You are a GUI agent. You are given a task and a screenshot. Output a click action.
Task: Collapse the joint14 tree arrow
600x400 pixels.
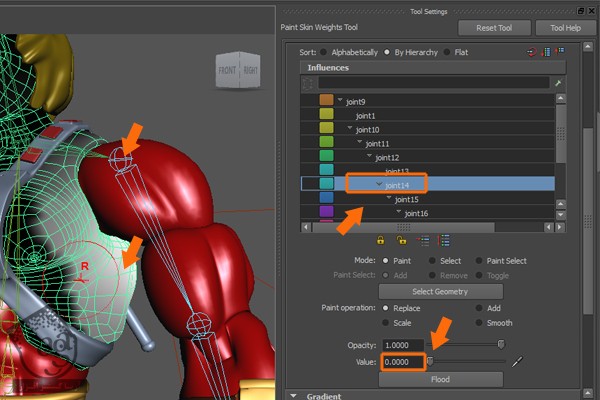click(x=379, y=184)
